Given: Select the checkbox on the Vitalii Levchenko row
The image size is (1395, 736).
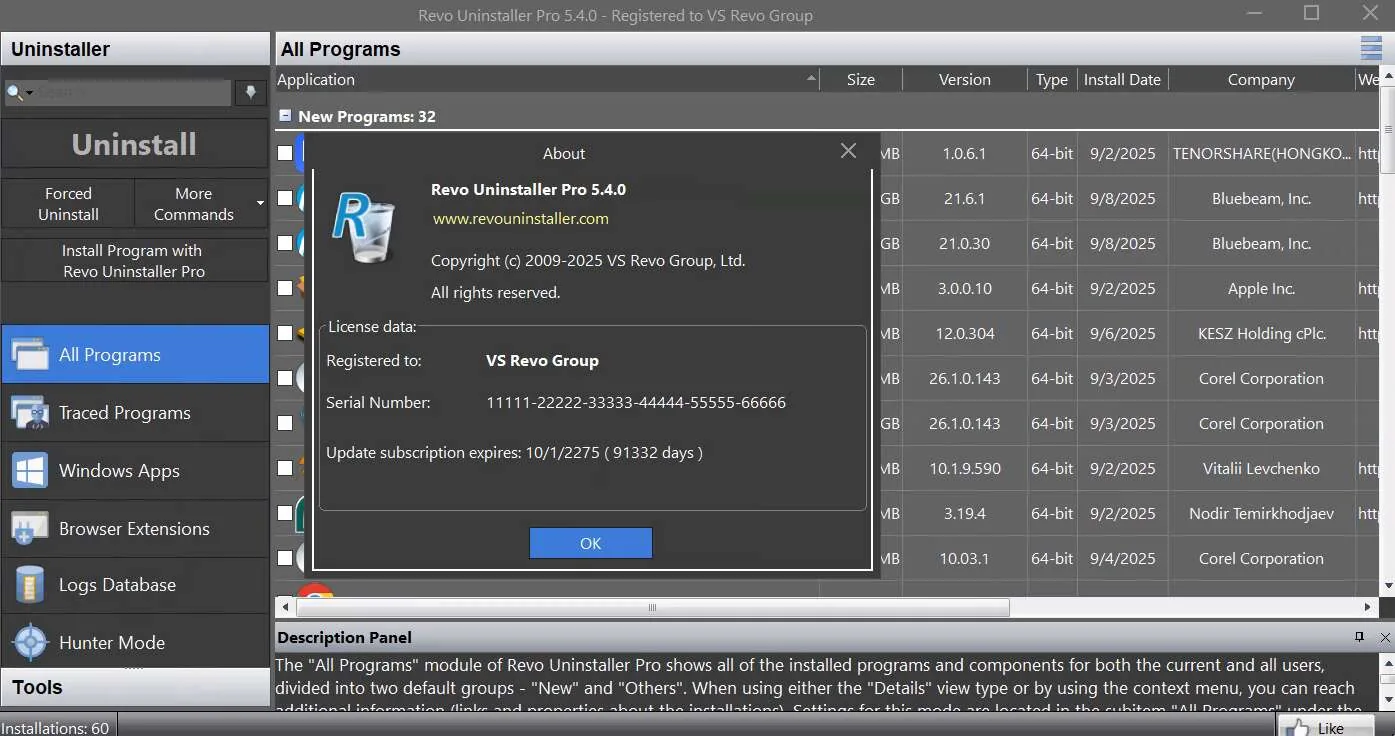Looking at the screenshot, I should (285, 468).
